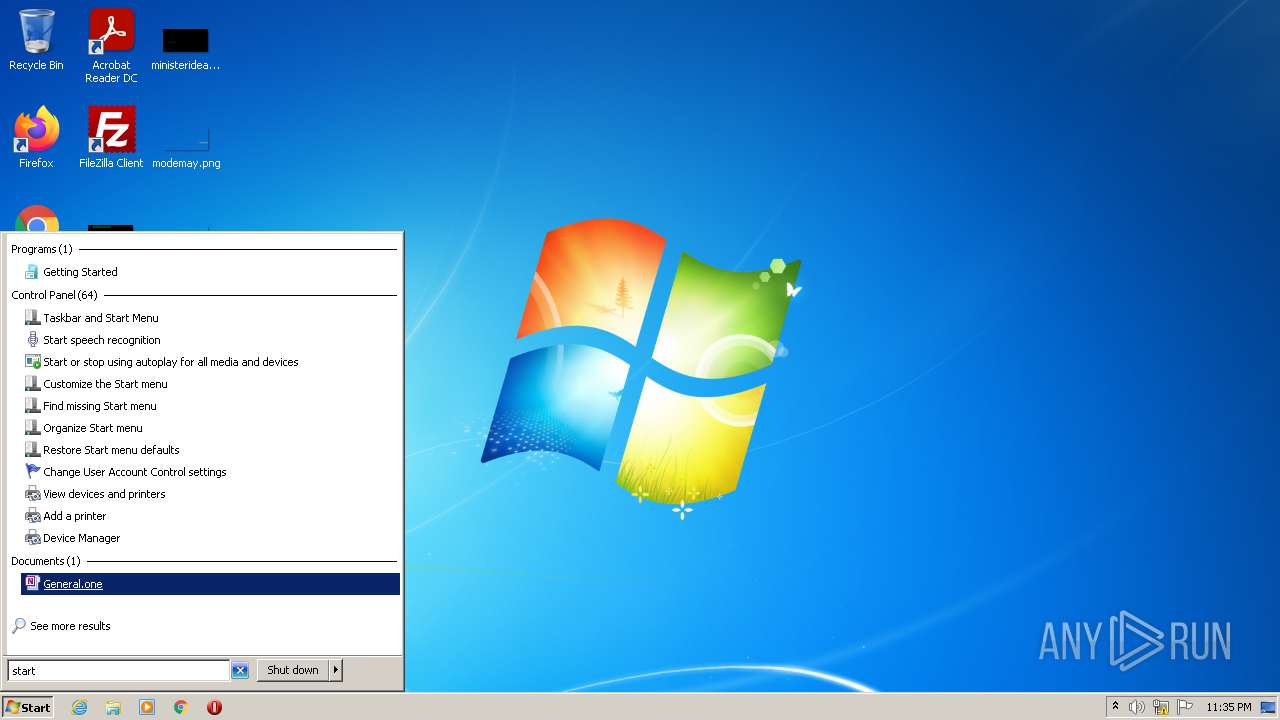Click the Start button on taskbar

28,707
